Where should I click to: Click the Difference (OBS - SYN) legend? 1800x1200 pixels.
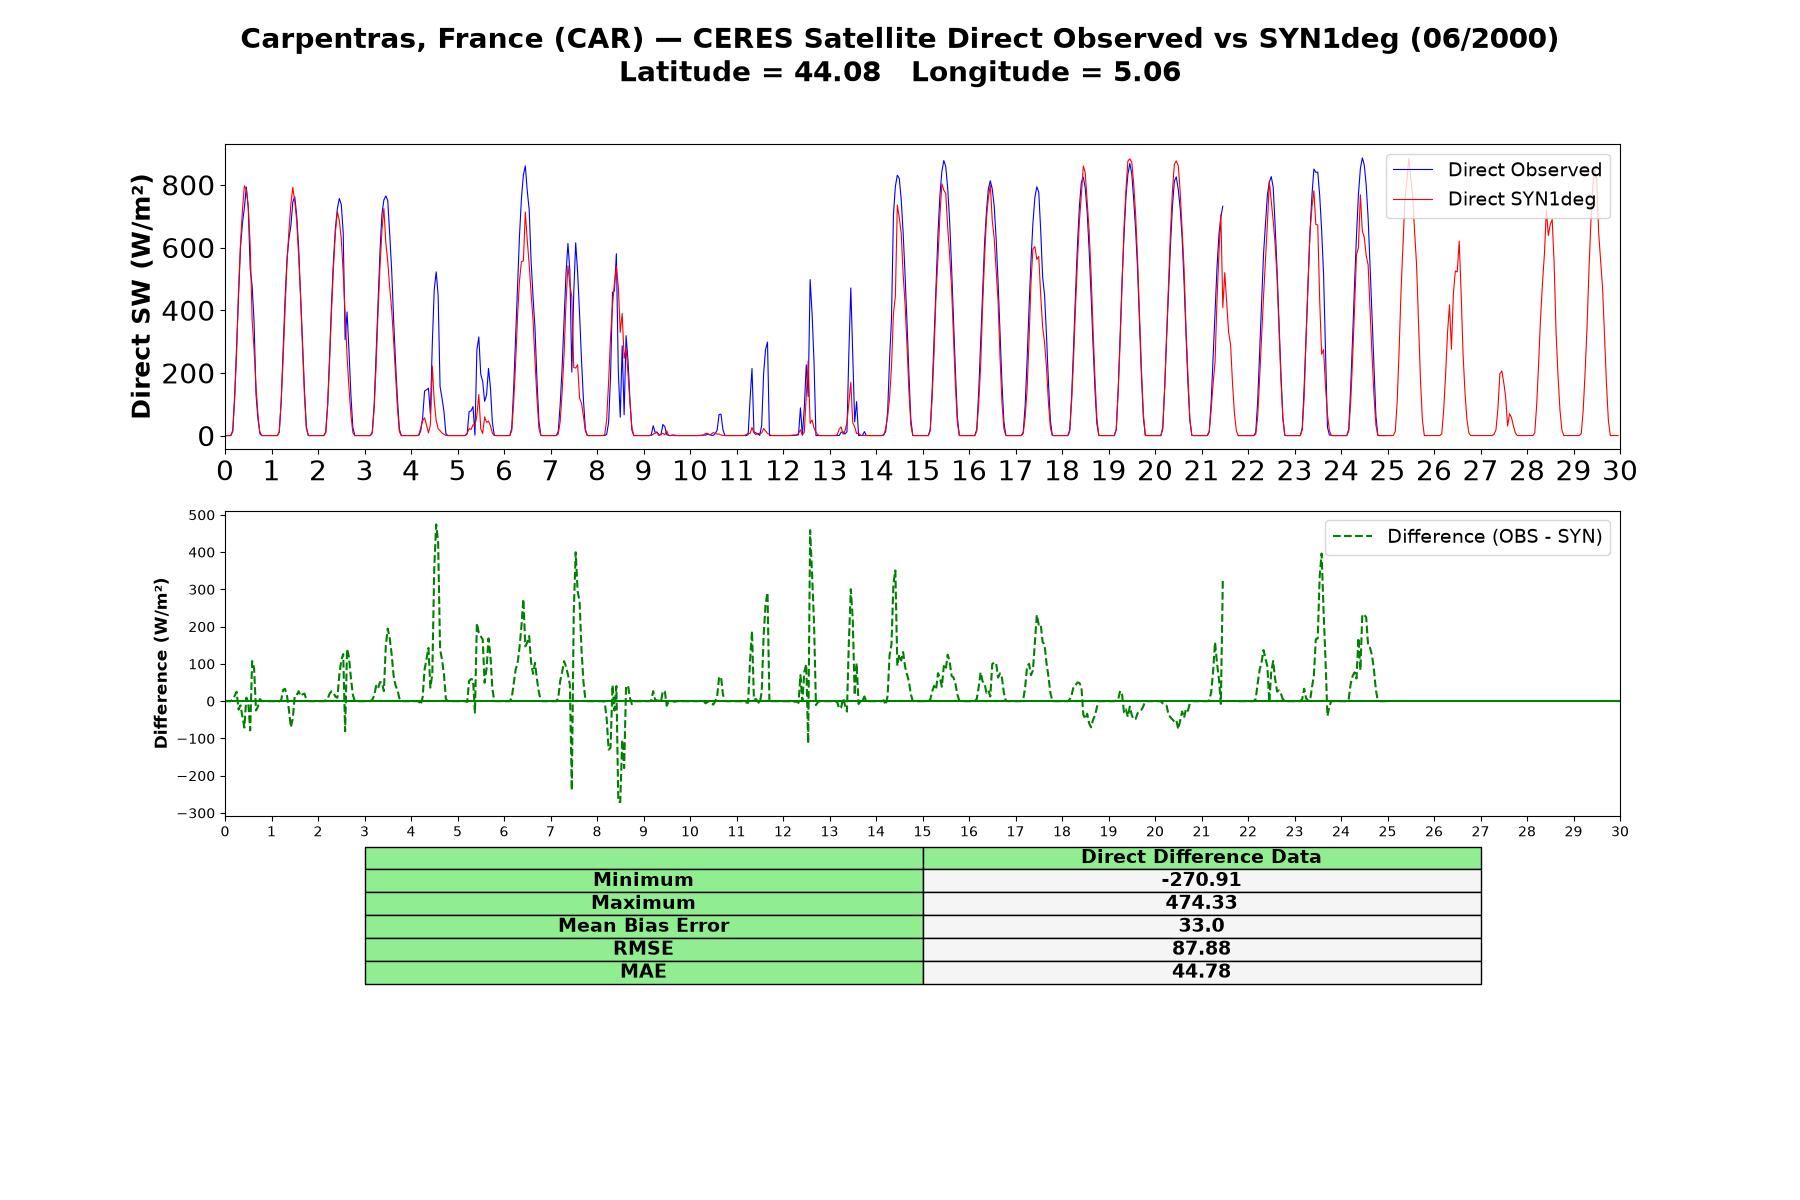1467,537
